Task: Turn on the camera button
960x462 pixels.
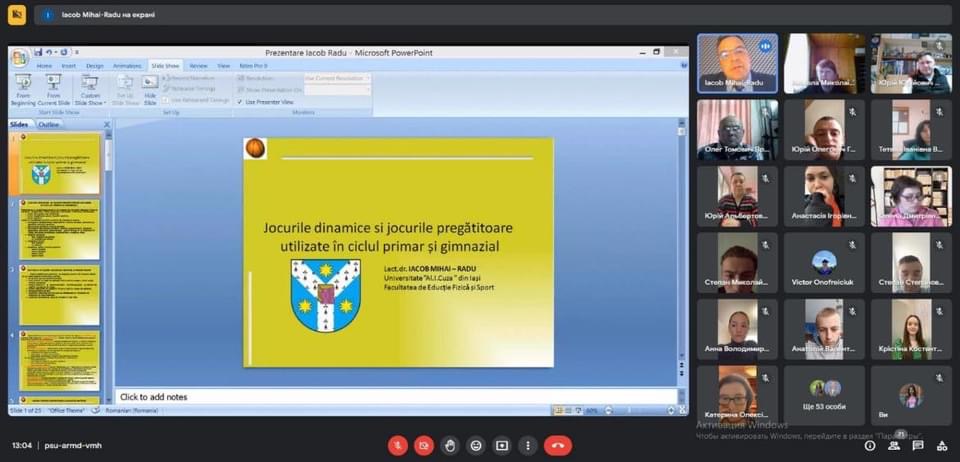Action: [x=424, y=445]
